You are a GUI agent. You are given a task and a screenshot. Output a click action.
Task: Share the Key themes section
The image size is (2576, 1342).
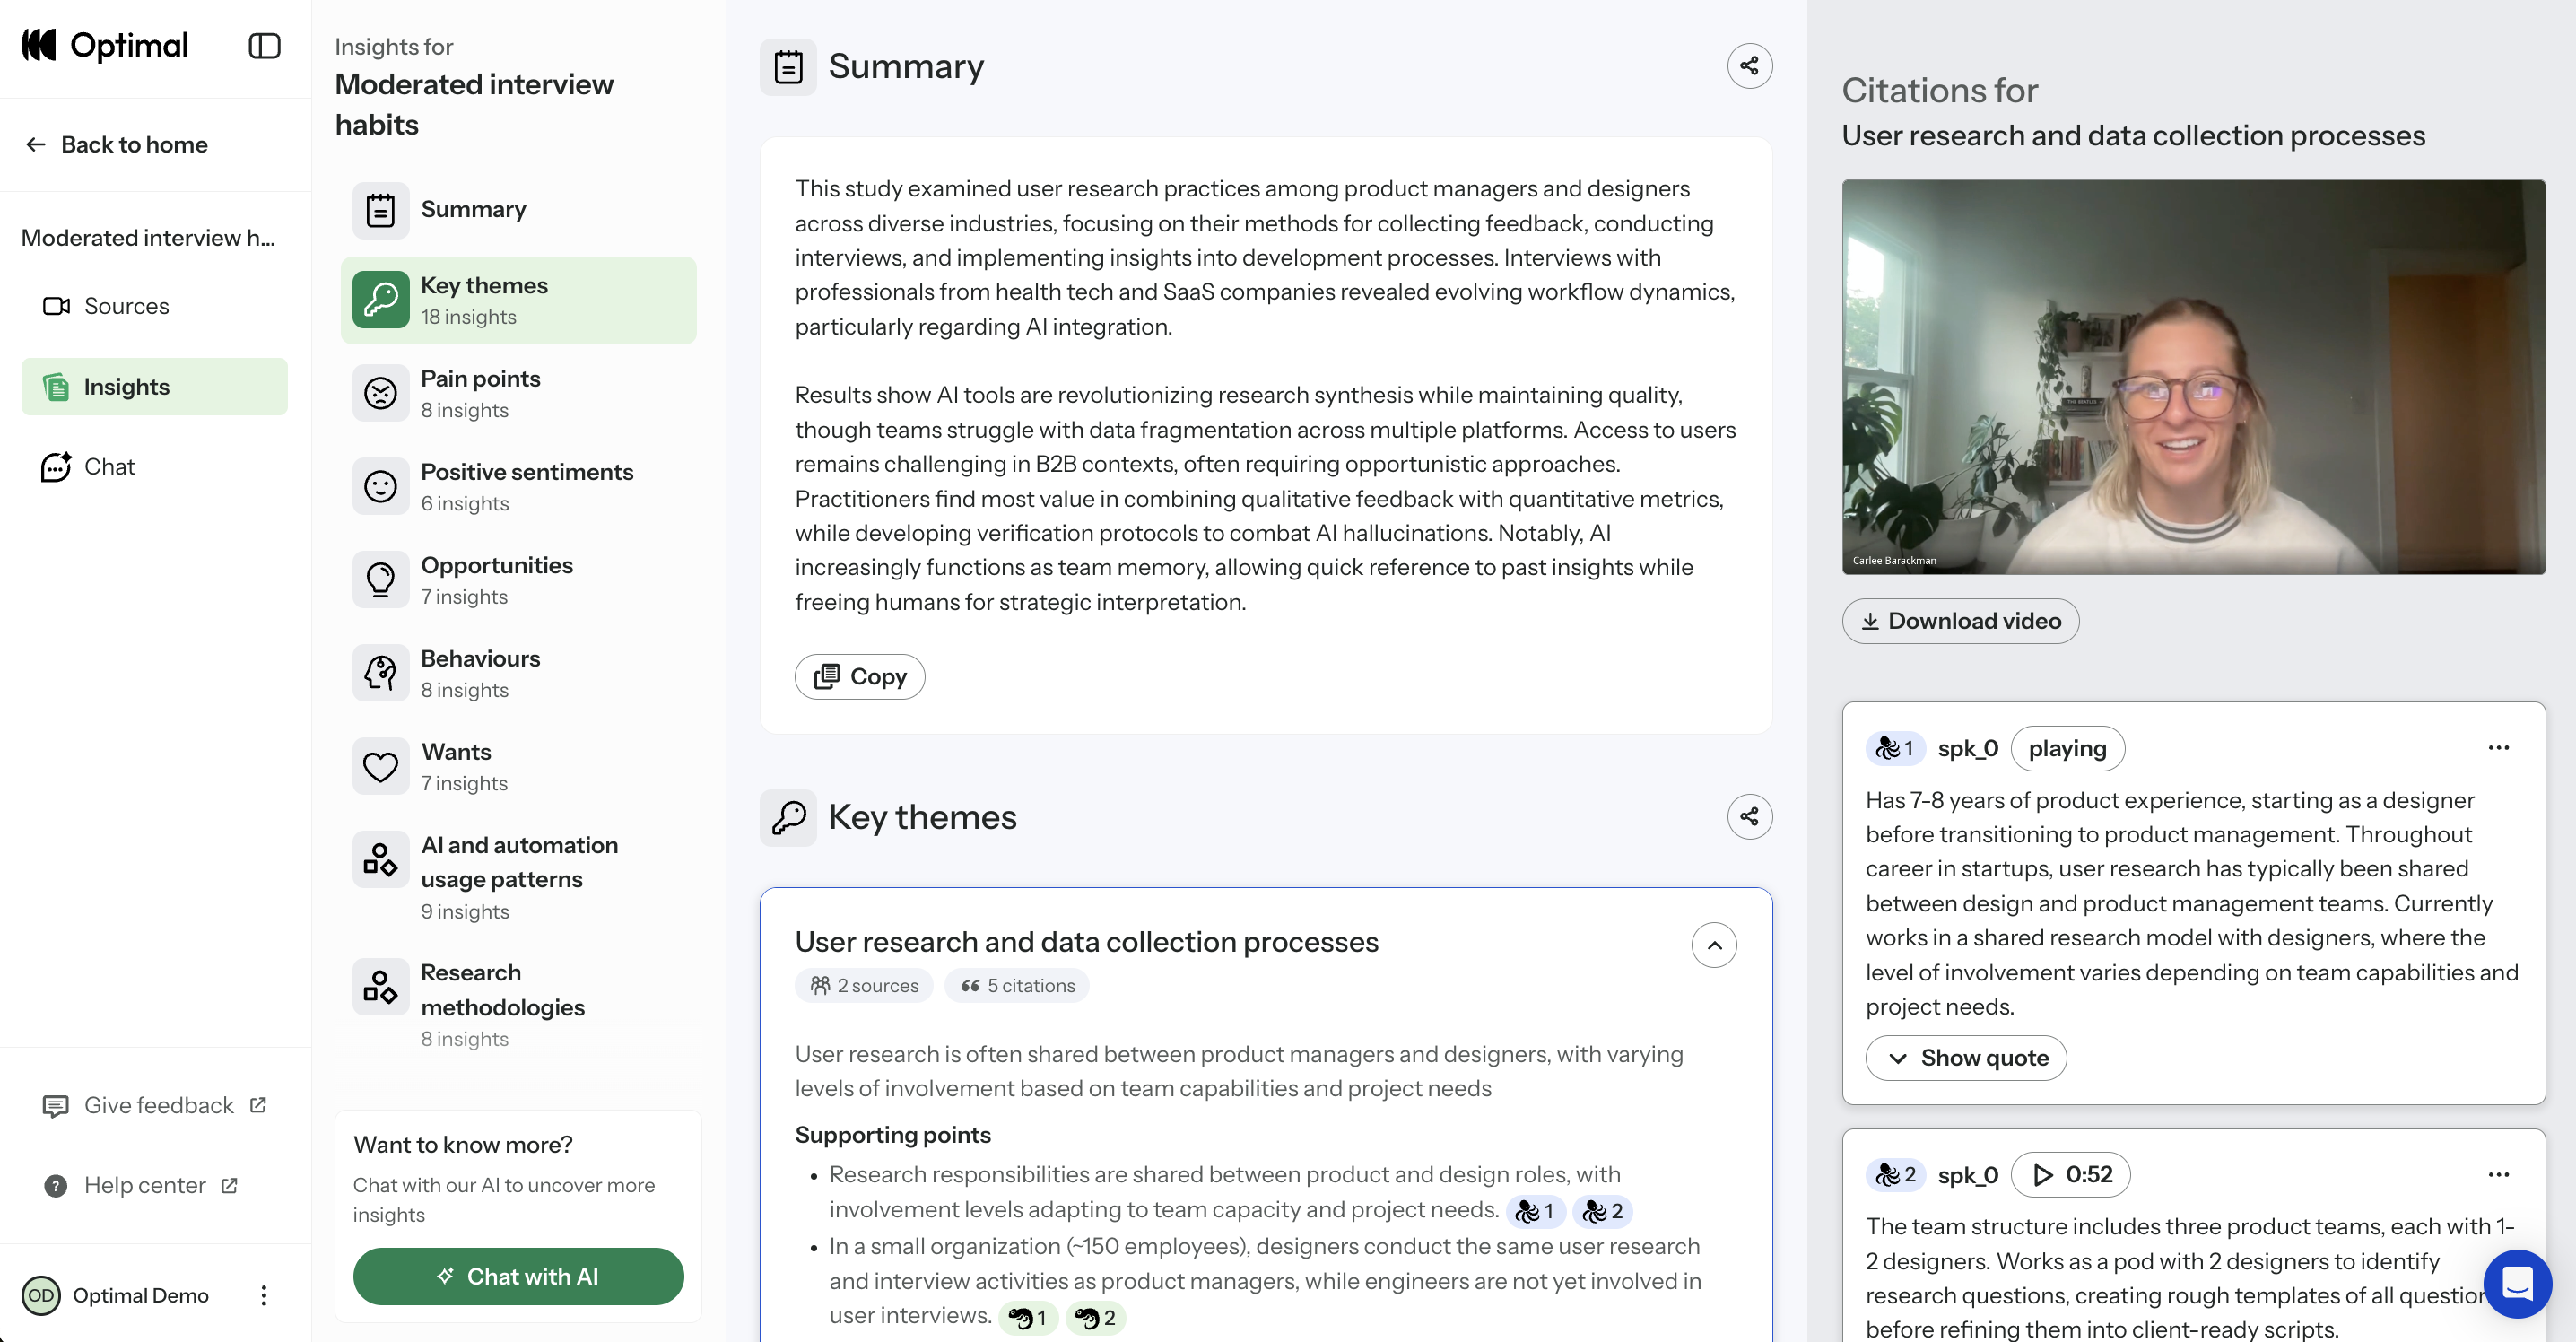coord(1749,817)
